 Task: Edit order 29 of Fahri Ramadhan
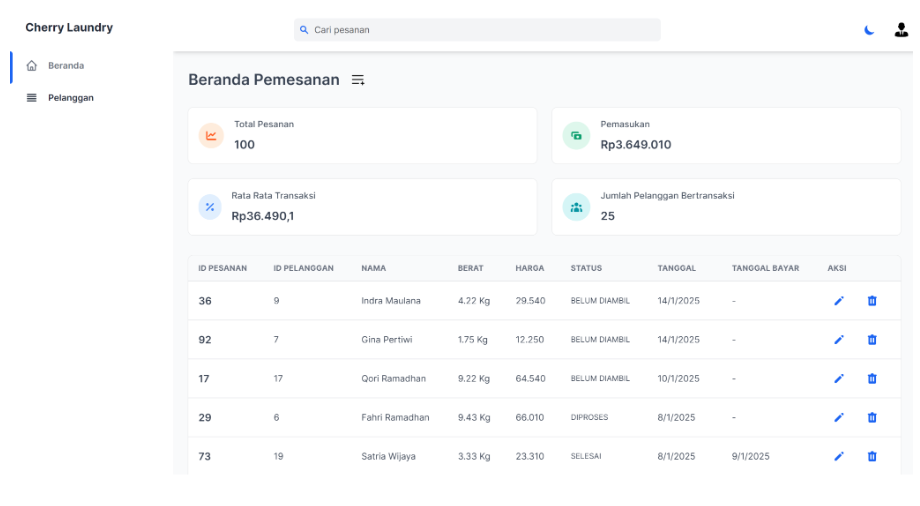point(839,417)
